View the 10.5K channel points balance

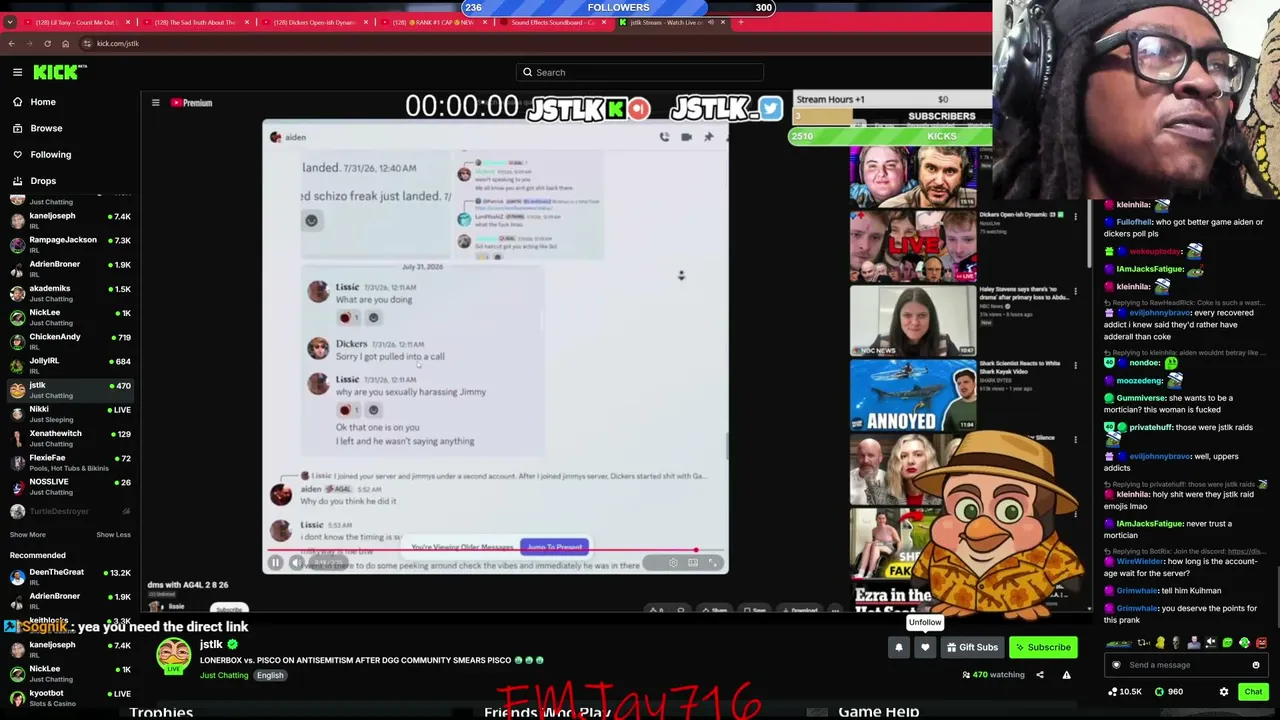click(1126, 692)
